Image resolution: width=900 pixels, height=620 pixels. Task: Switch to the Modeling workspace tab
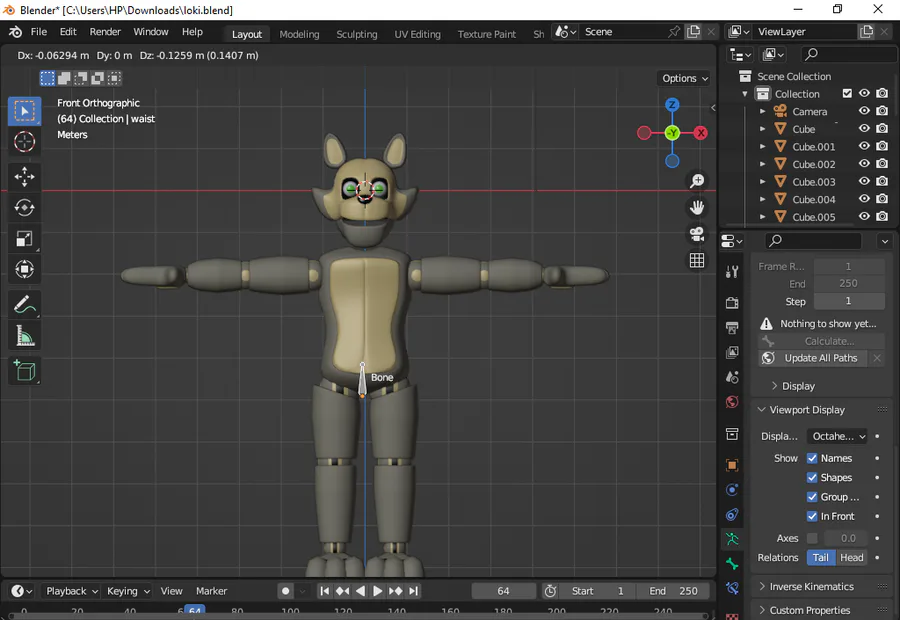point(299,34)
